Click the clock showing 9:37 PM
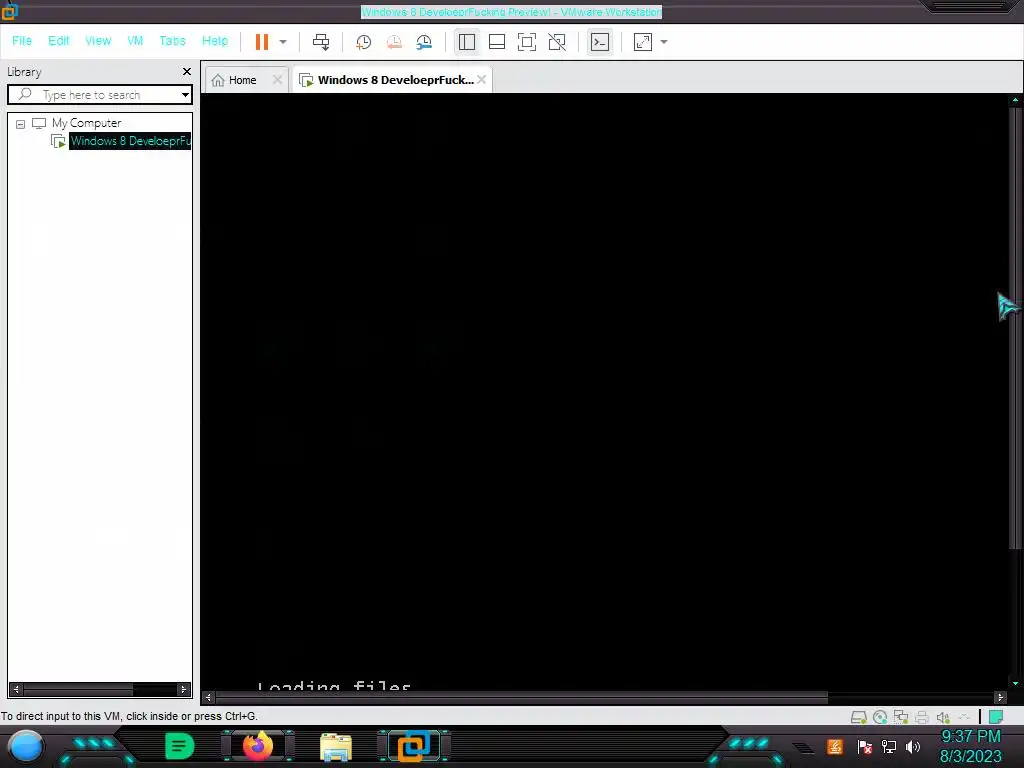 pyautogui.click(x=970, y=737)
